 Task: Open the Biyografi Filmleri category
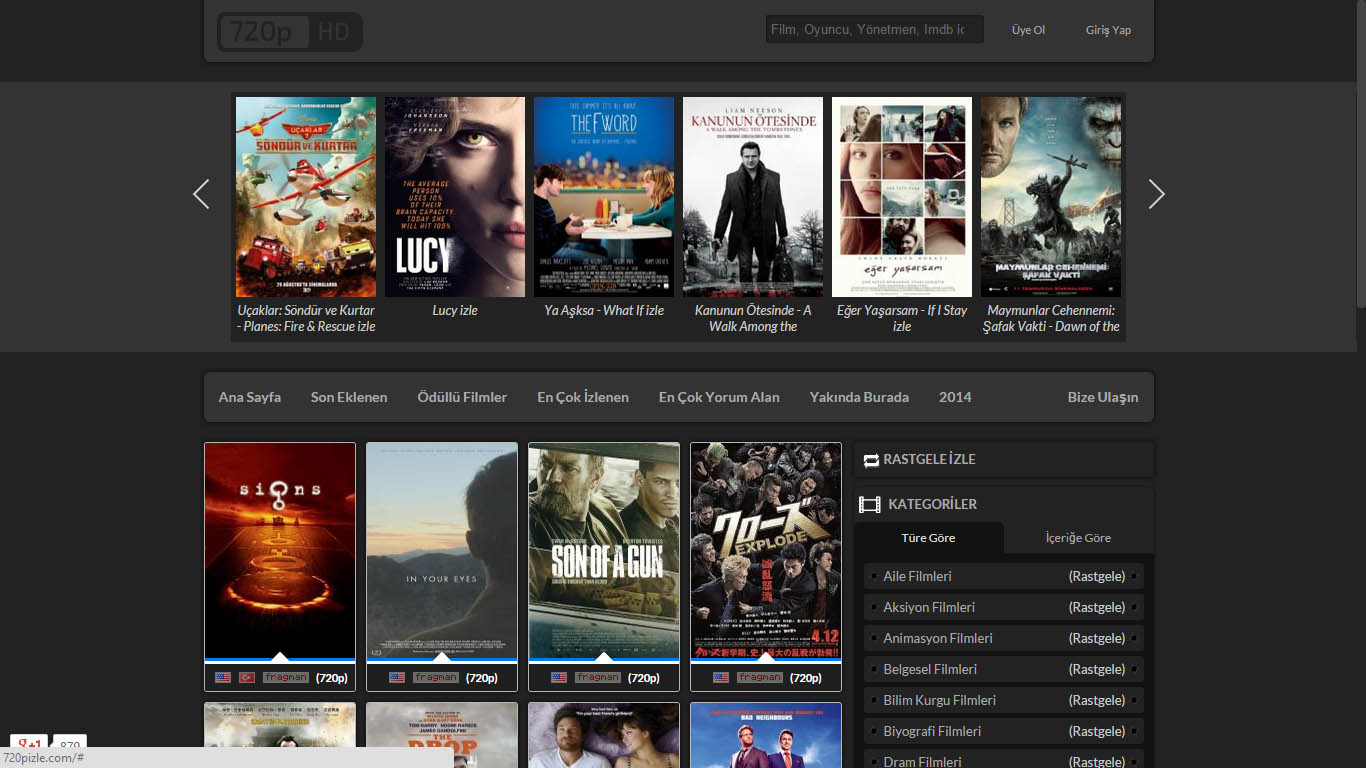932,731
